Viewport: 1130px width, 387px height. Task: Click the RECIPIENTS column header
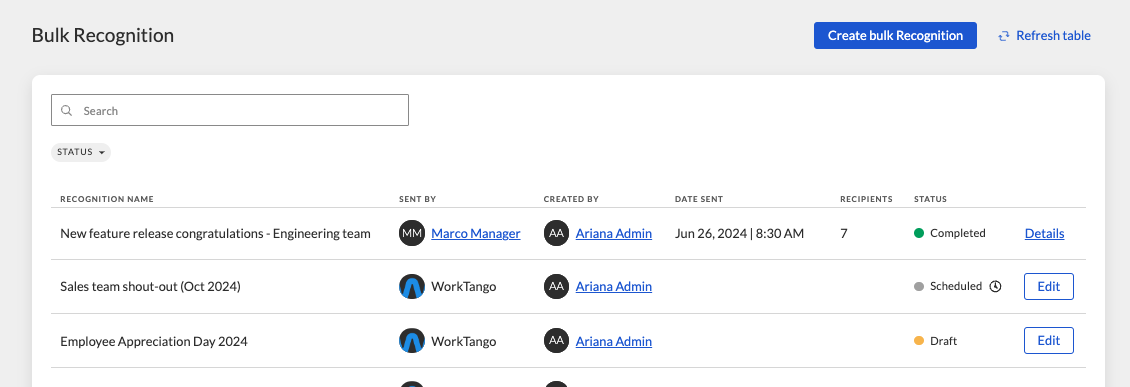tap(866, 199)
